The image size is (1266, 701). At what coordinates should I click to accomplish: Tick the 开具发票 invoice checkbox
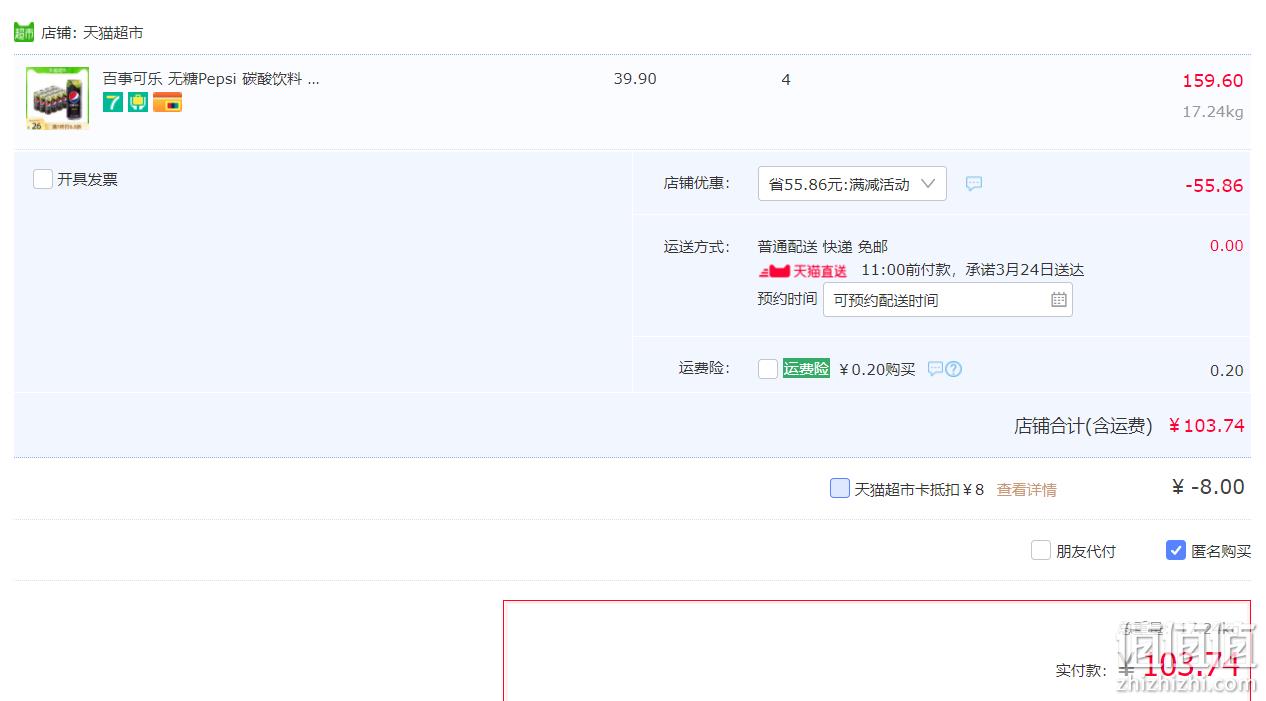[43, 179]
